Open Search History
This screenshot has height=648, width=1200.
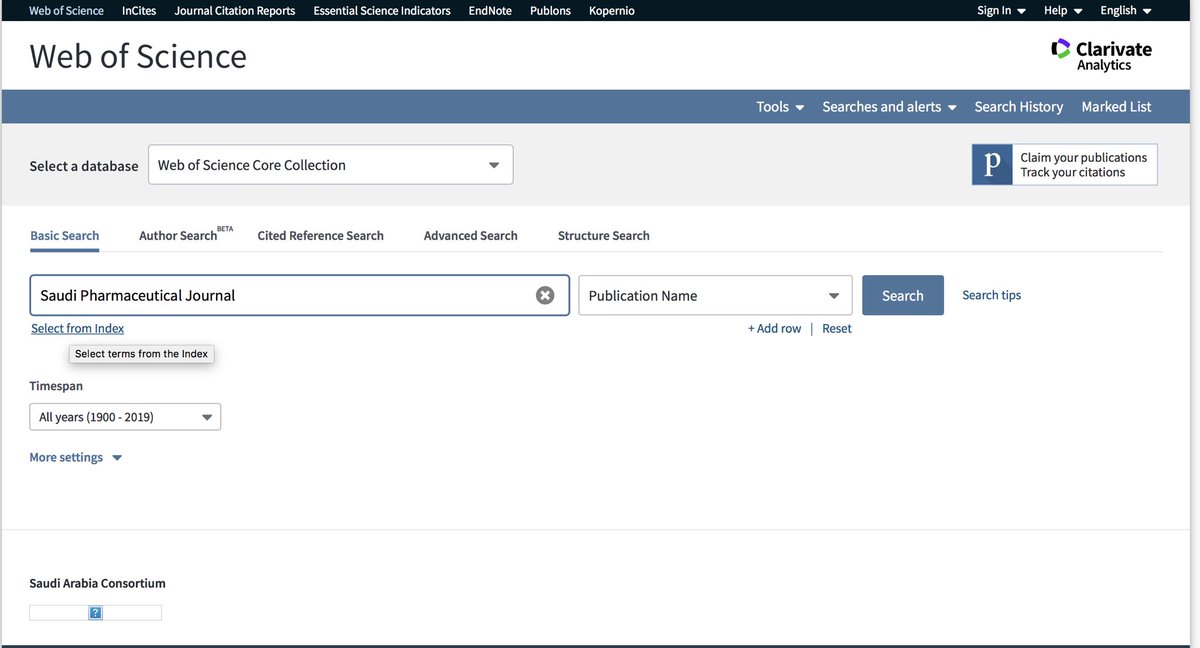tap(1018, 106)
